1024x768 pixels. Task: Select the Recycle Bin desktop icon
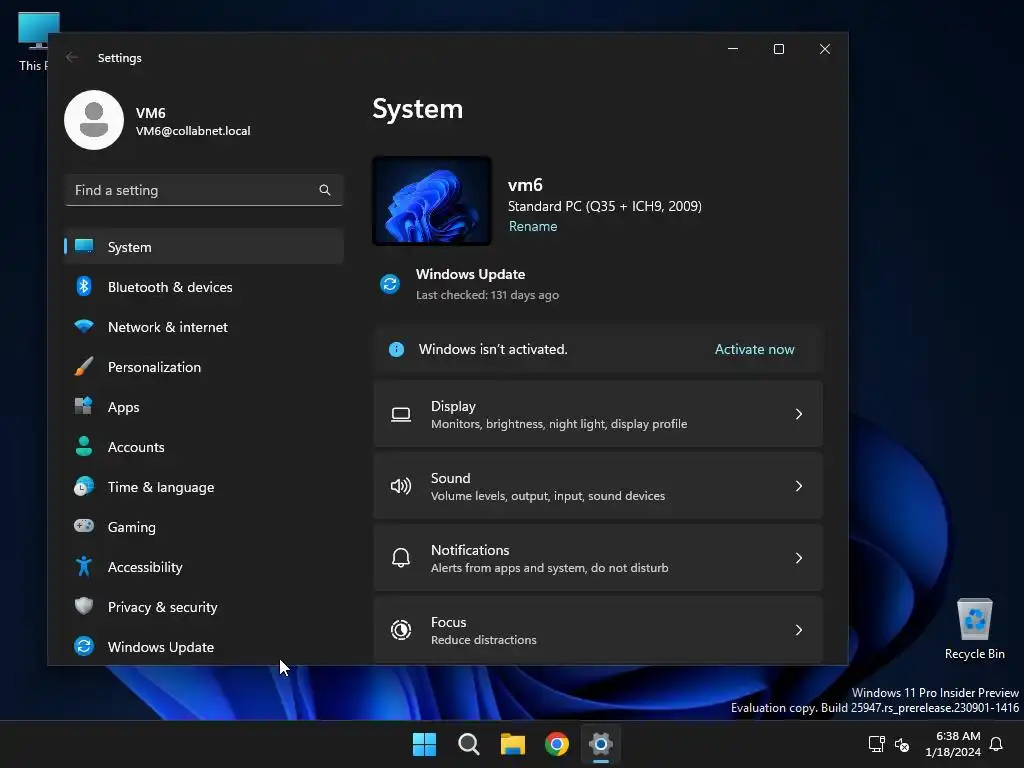(975, 630)
